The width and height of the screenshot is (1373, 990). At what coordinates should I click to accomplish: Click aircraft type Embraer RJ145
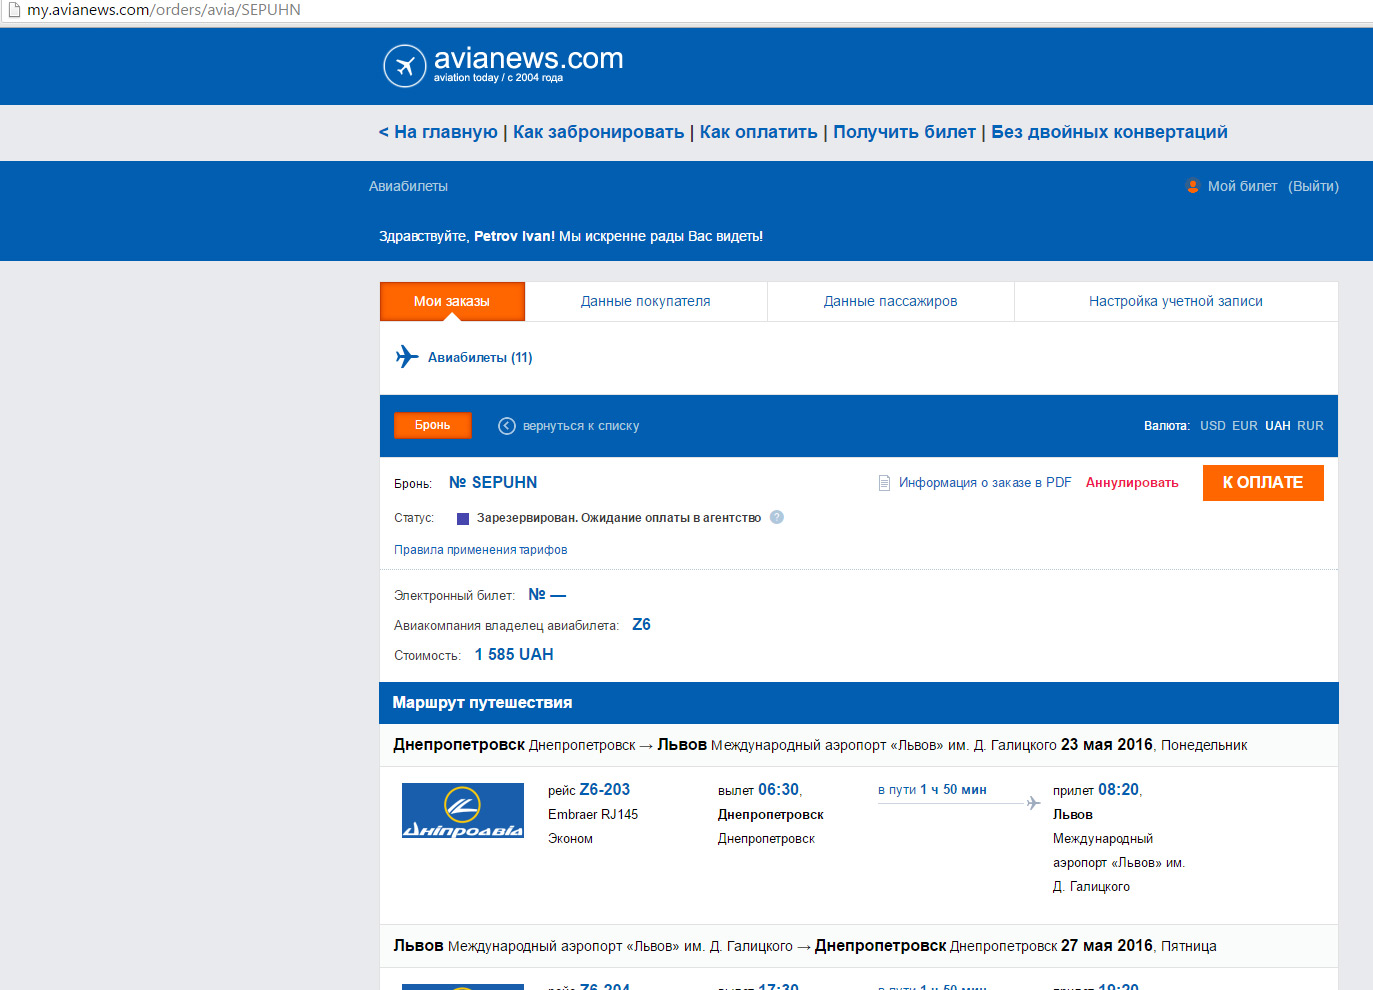coord(593,814)
